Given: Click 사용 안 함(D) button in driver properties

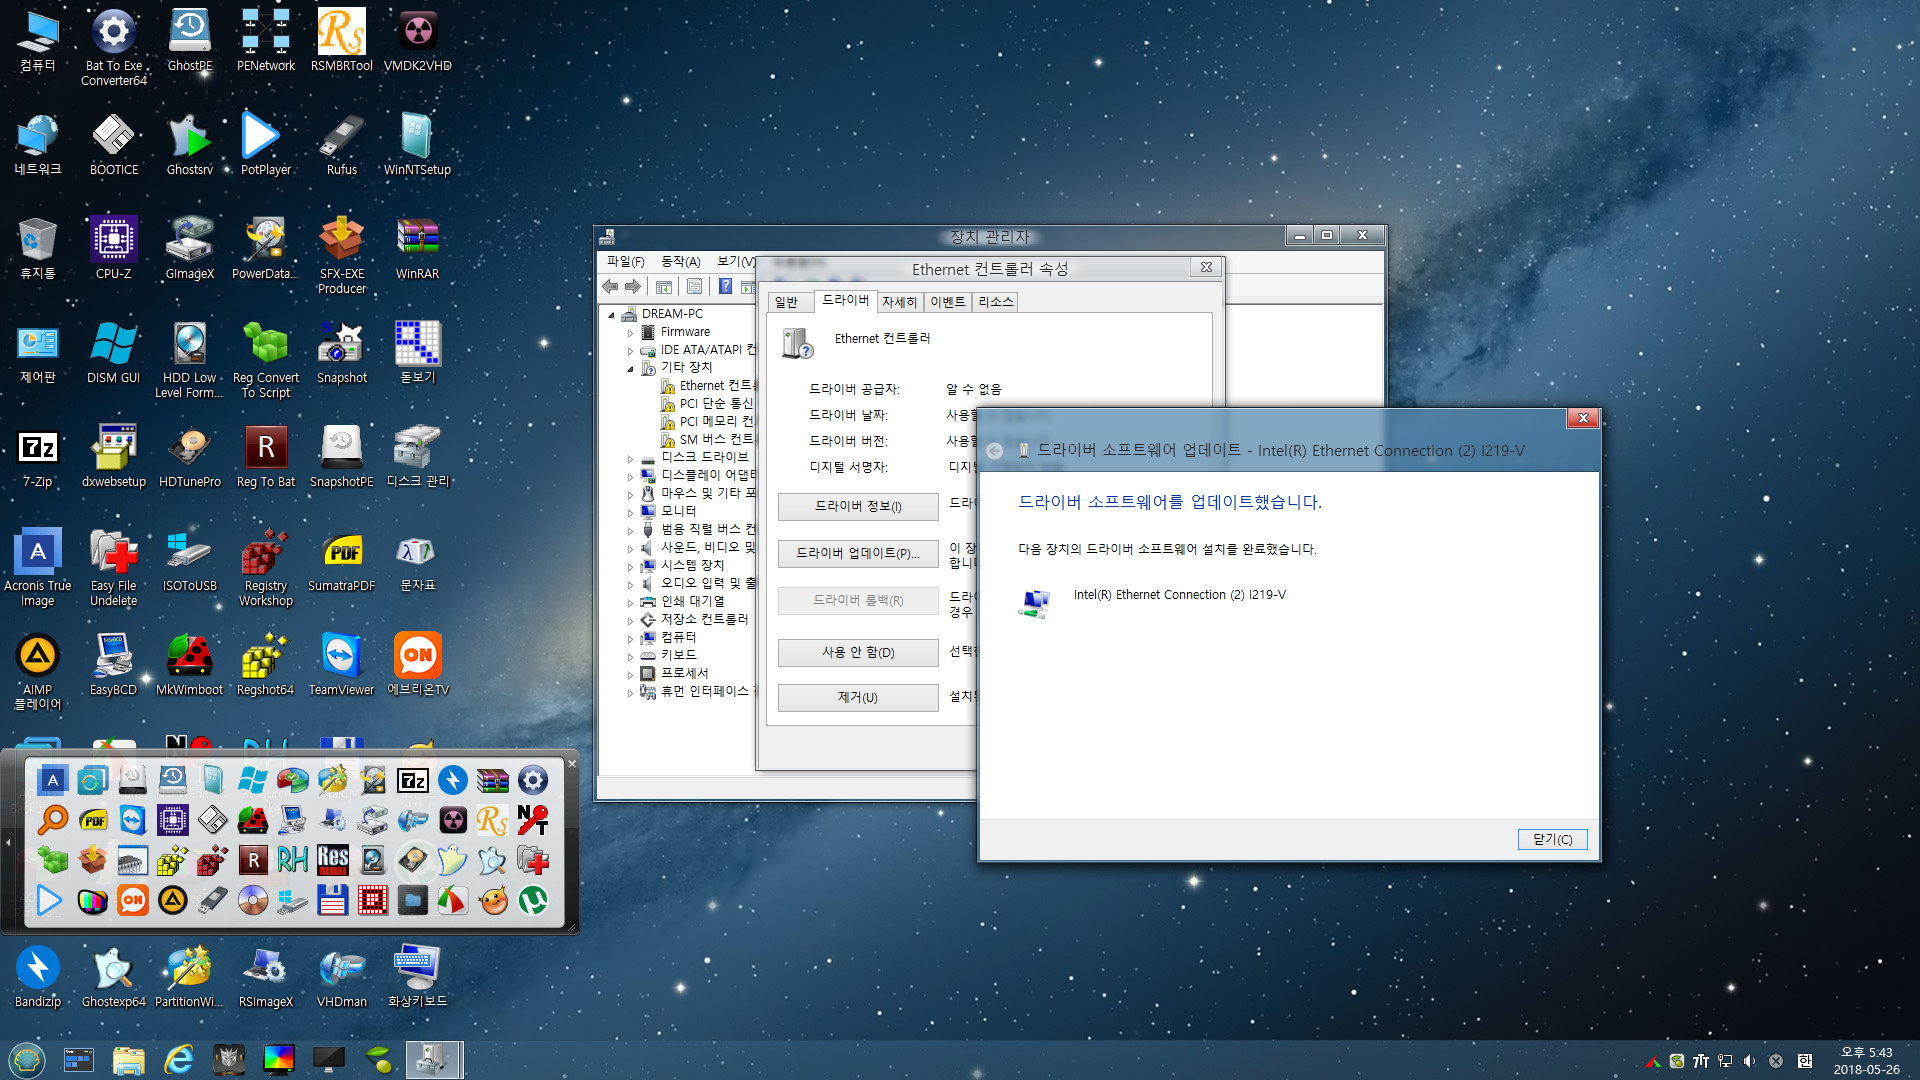Looking at the screenshot, I should pos(855,649).
